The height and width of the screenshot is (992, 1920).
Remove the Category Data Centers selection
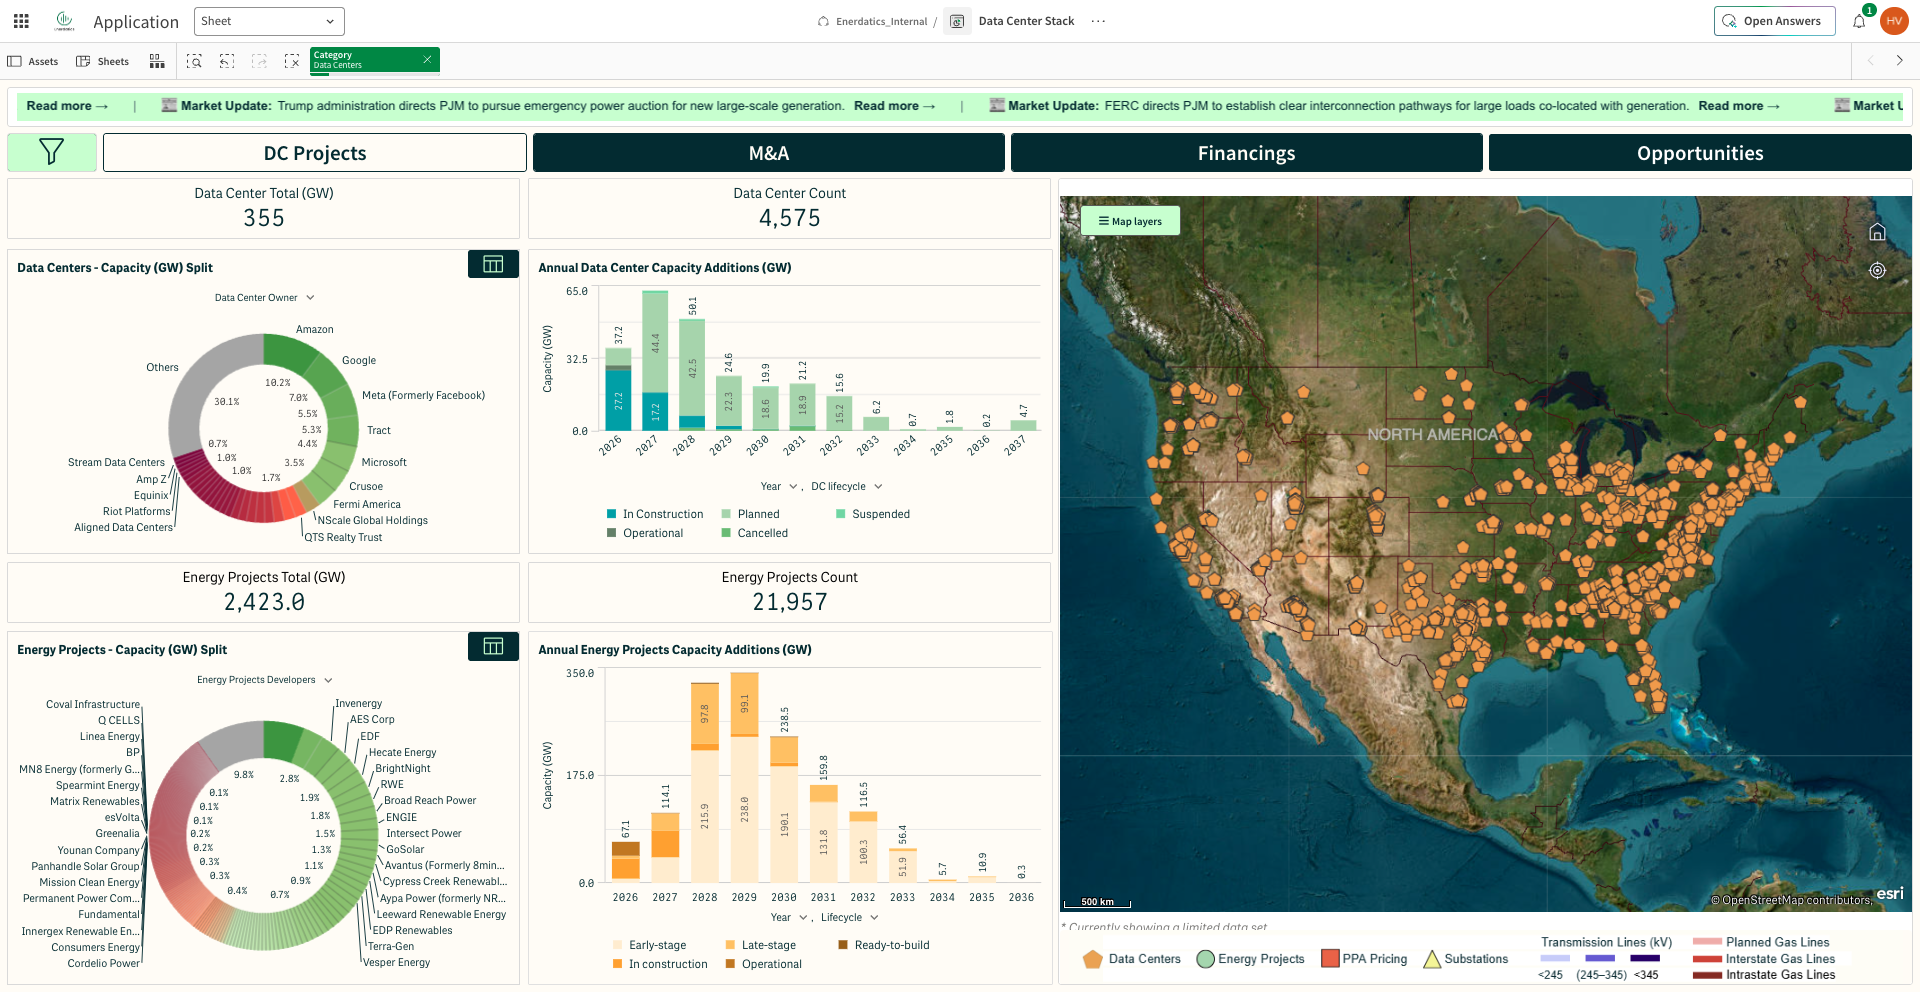click(427, 60)
